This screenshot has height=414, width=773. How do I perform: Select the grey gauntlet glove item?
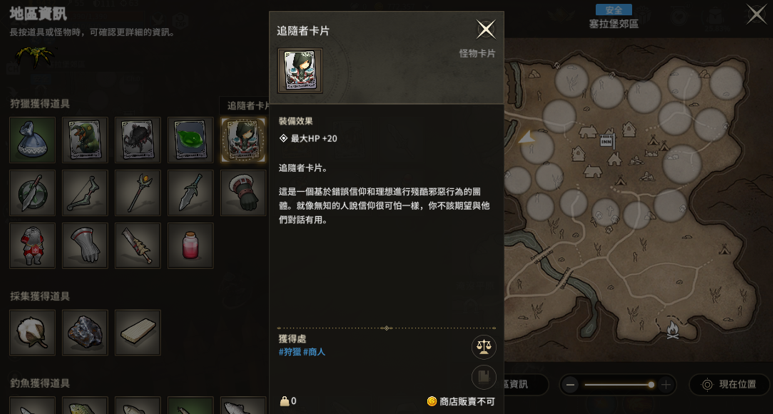[85, 245]
